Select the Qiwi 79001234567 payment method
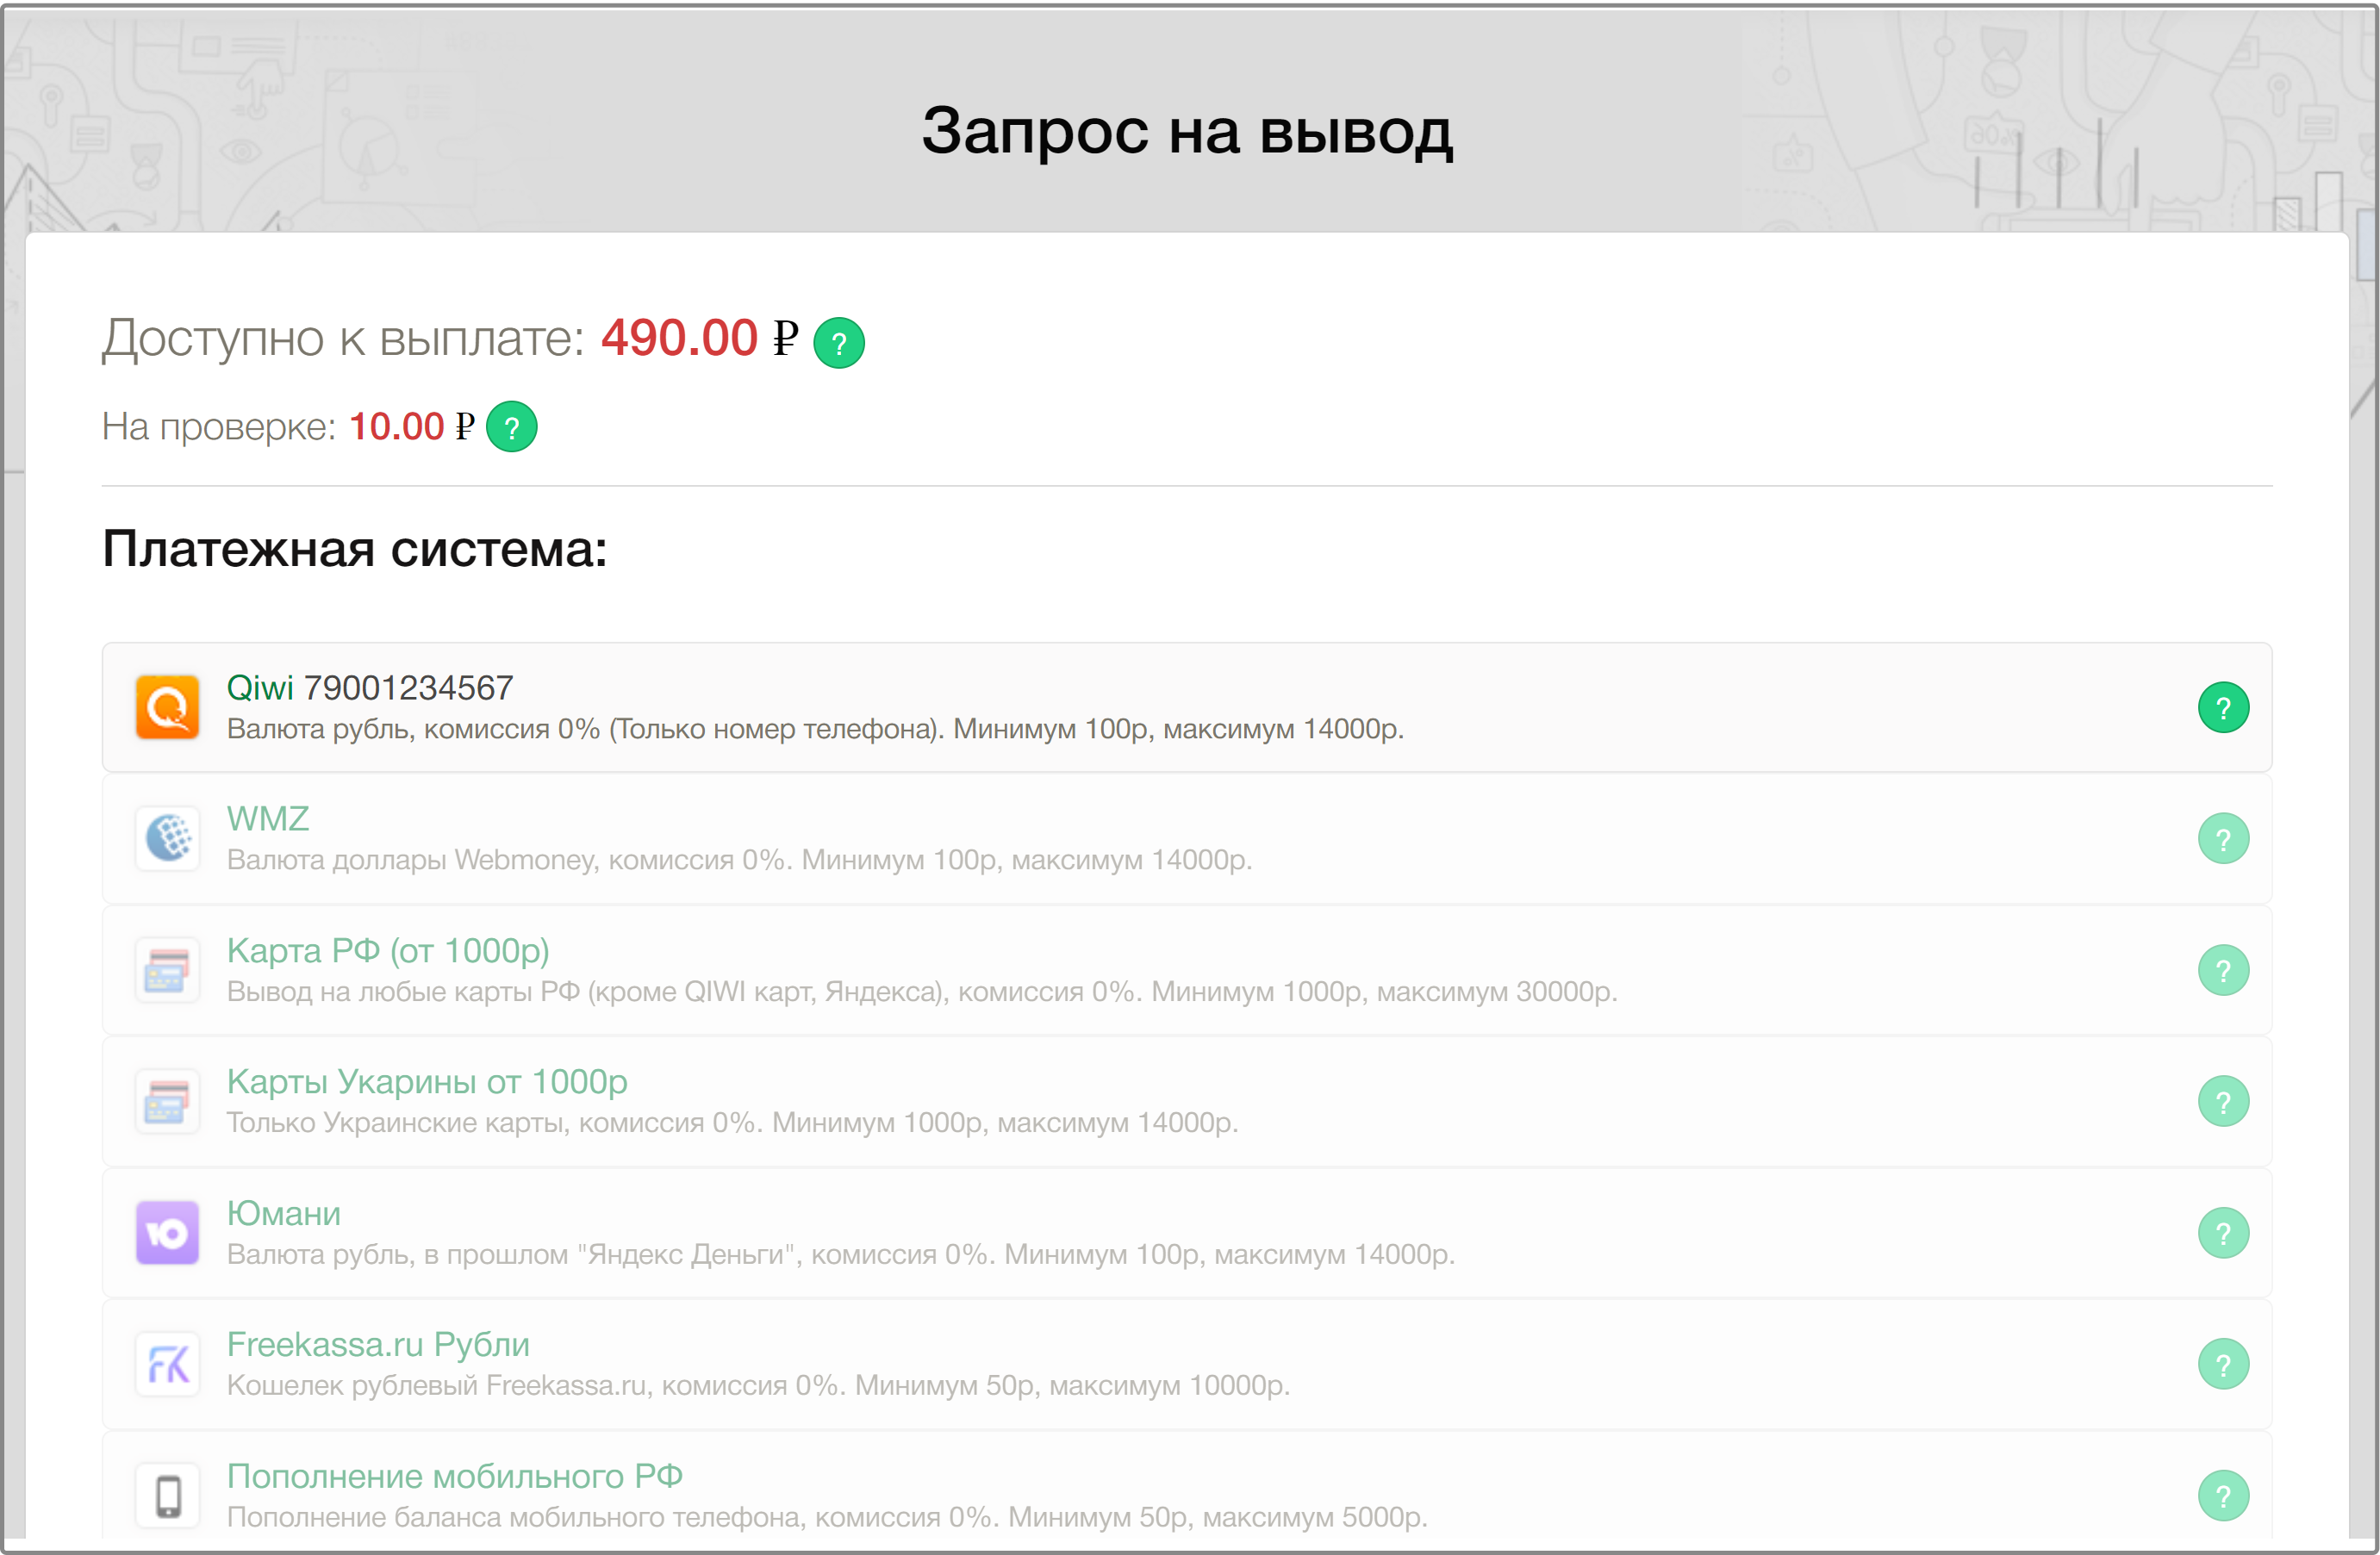Viewport: 2380px width, 1555px height. (1187, 708)
